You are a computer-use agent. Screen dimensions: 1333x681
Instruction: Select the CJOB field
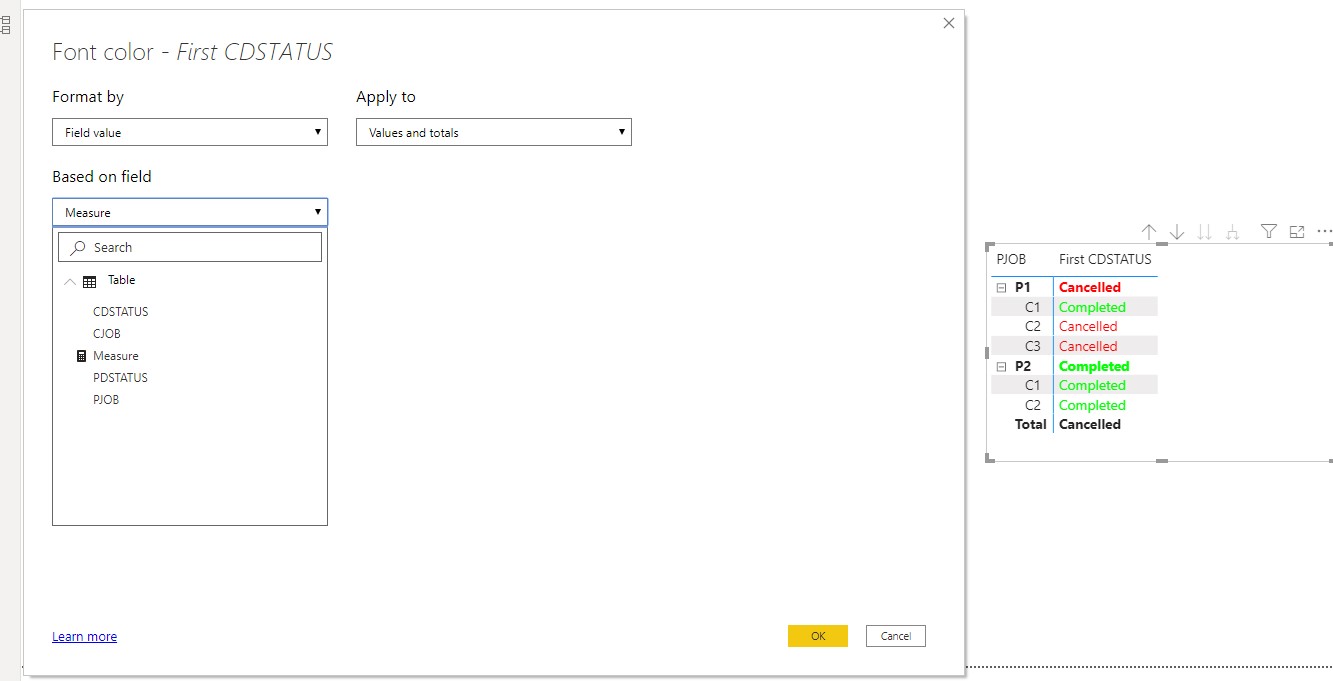107,333
